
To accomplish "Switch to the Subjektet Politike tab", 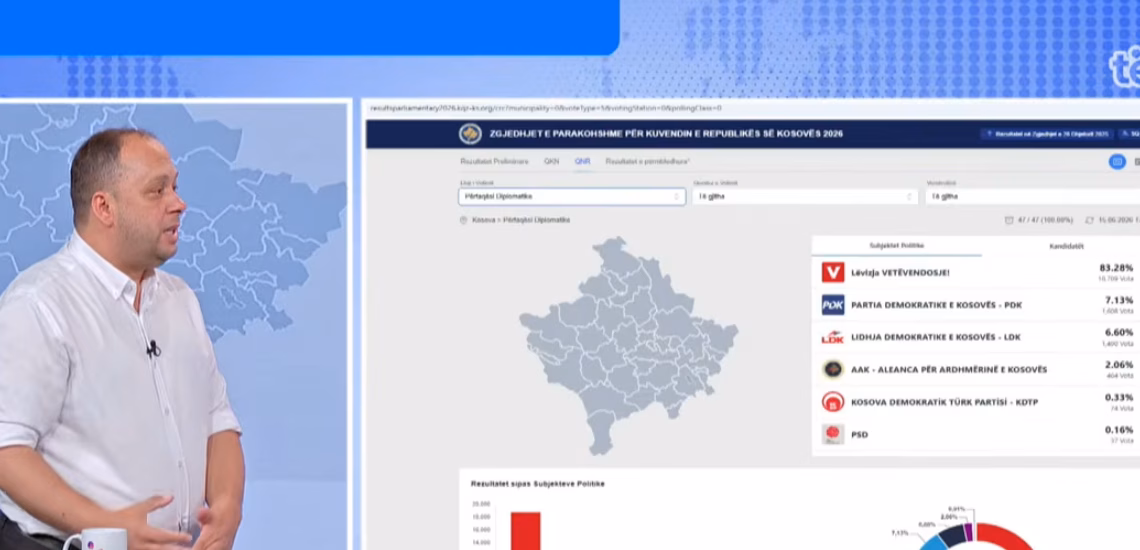I will coord(896,246).
